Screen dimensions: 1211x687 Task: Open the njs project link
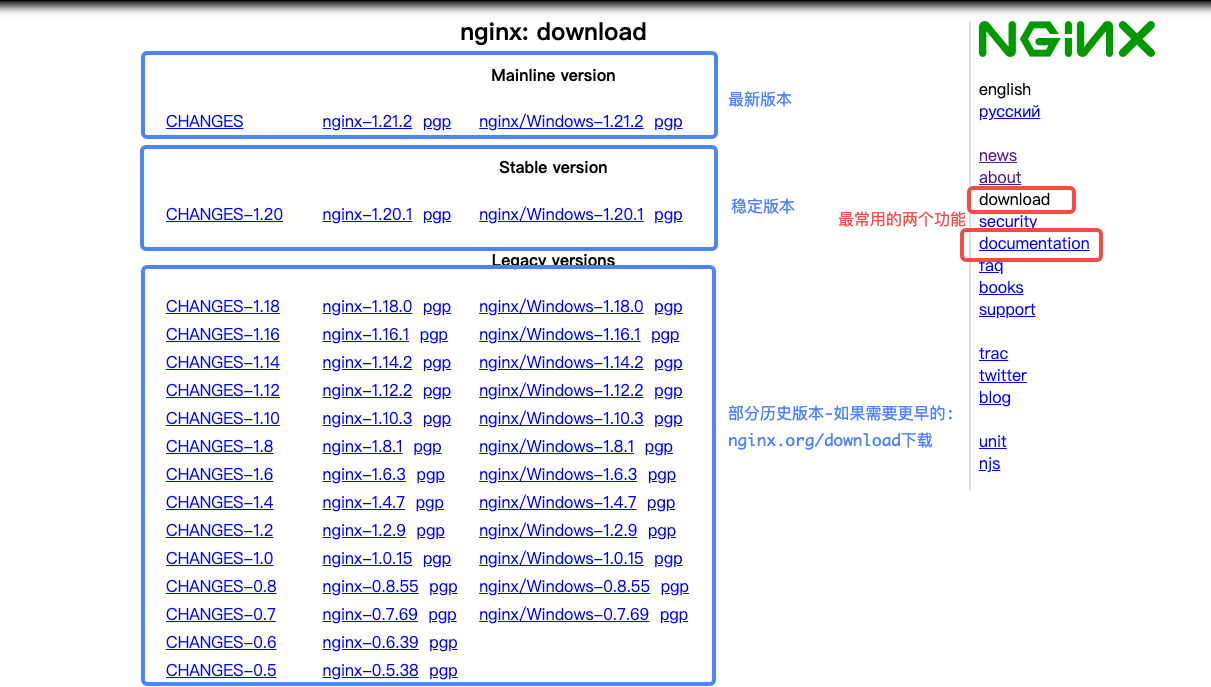click(x=989, y=464)
